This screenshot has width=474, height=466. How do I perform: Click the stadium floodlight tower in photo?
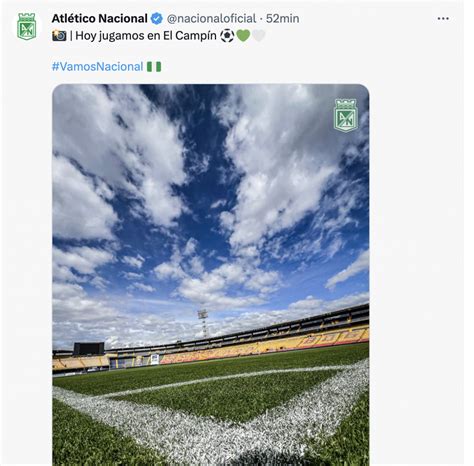coord(203,323)
